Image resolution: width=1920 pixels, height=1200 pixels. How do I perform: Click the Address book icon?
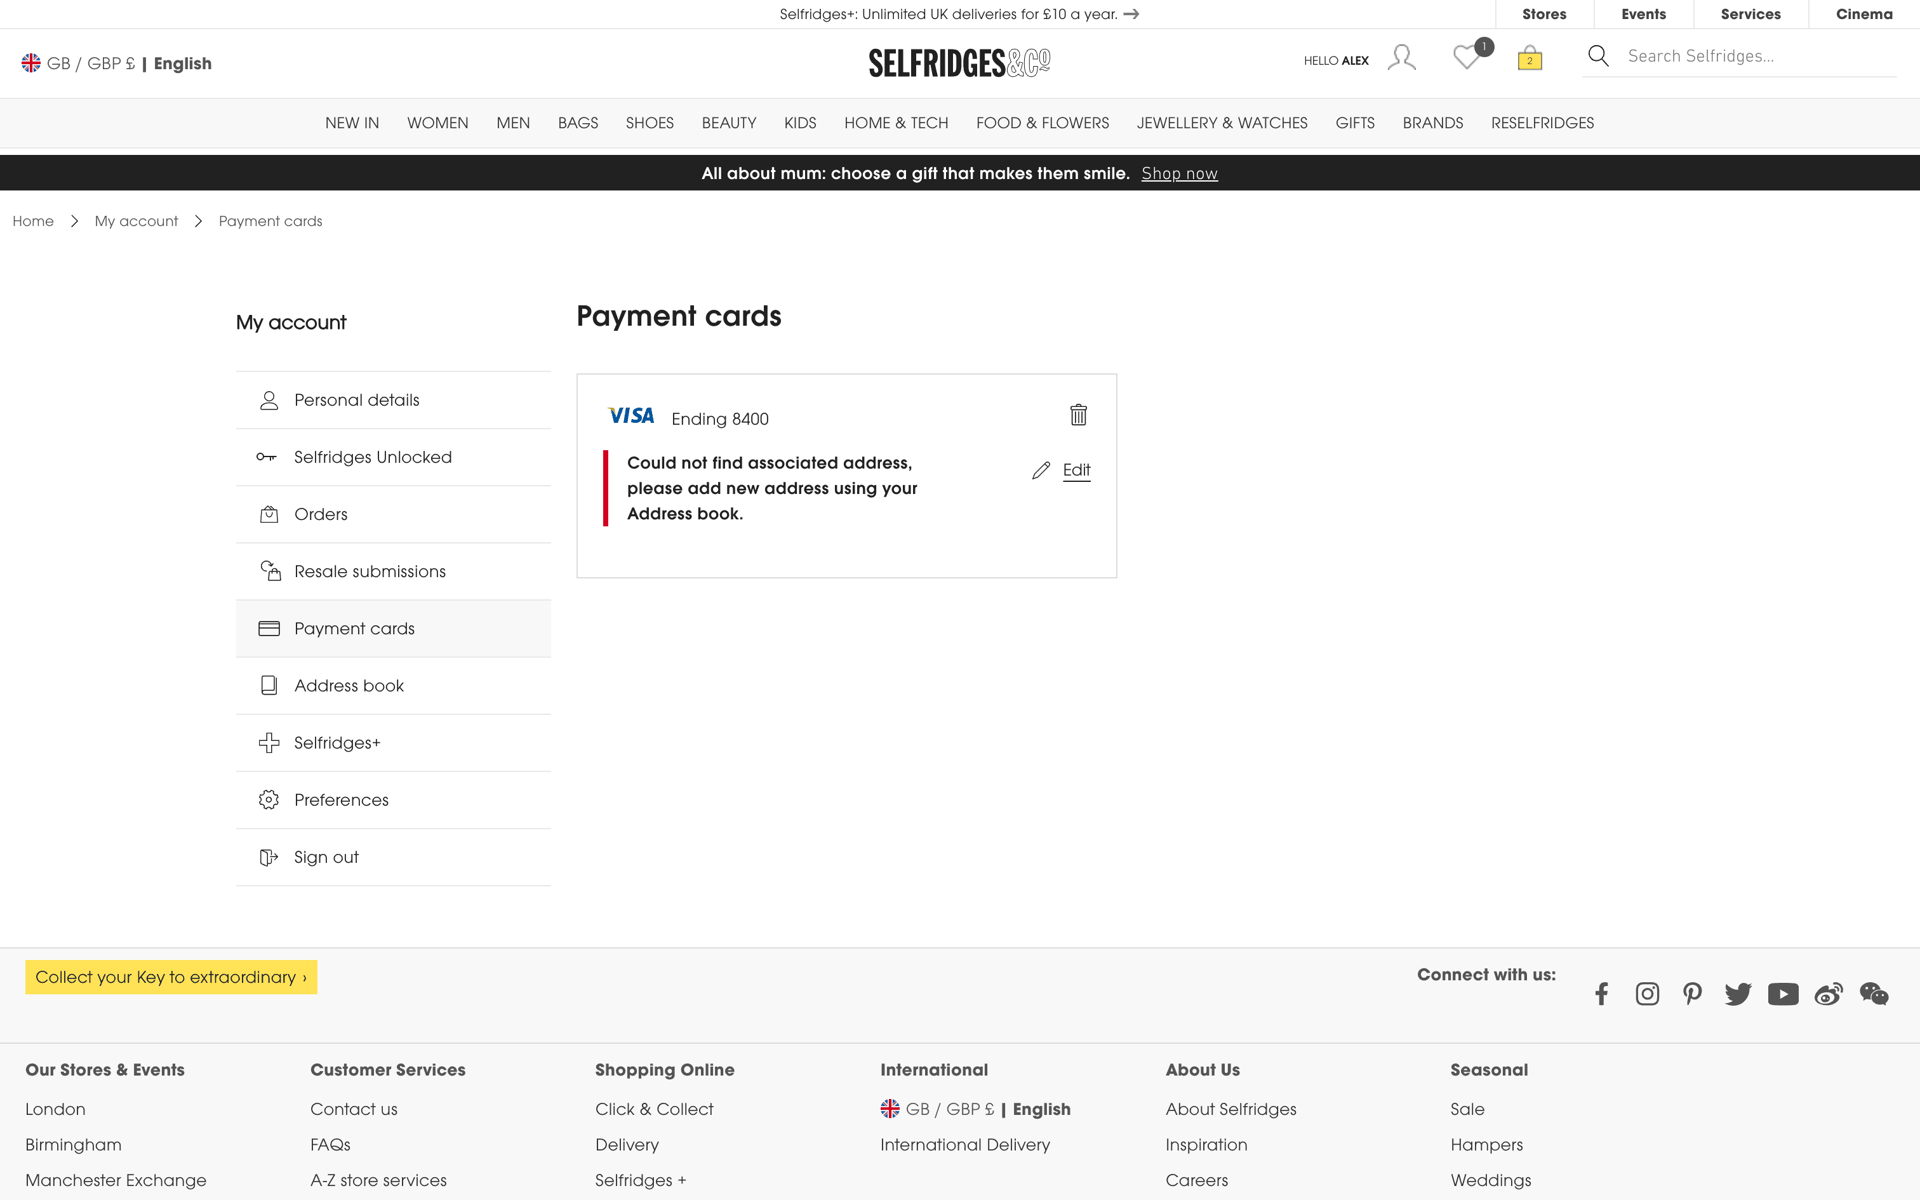pos(269,685)
